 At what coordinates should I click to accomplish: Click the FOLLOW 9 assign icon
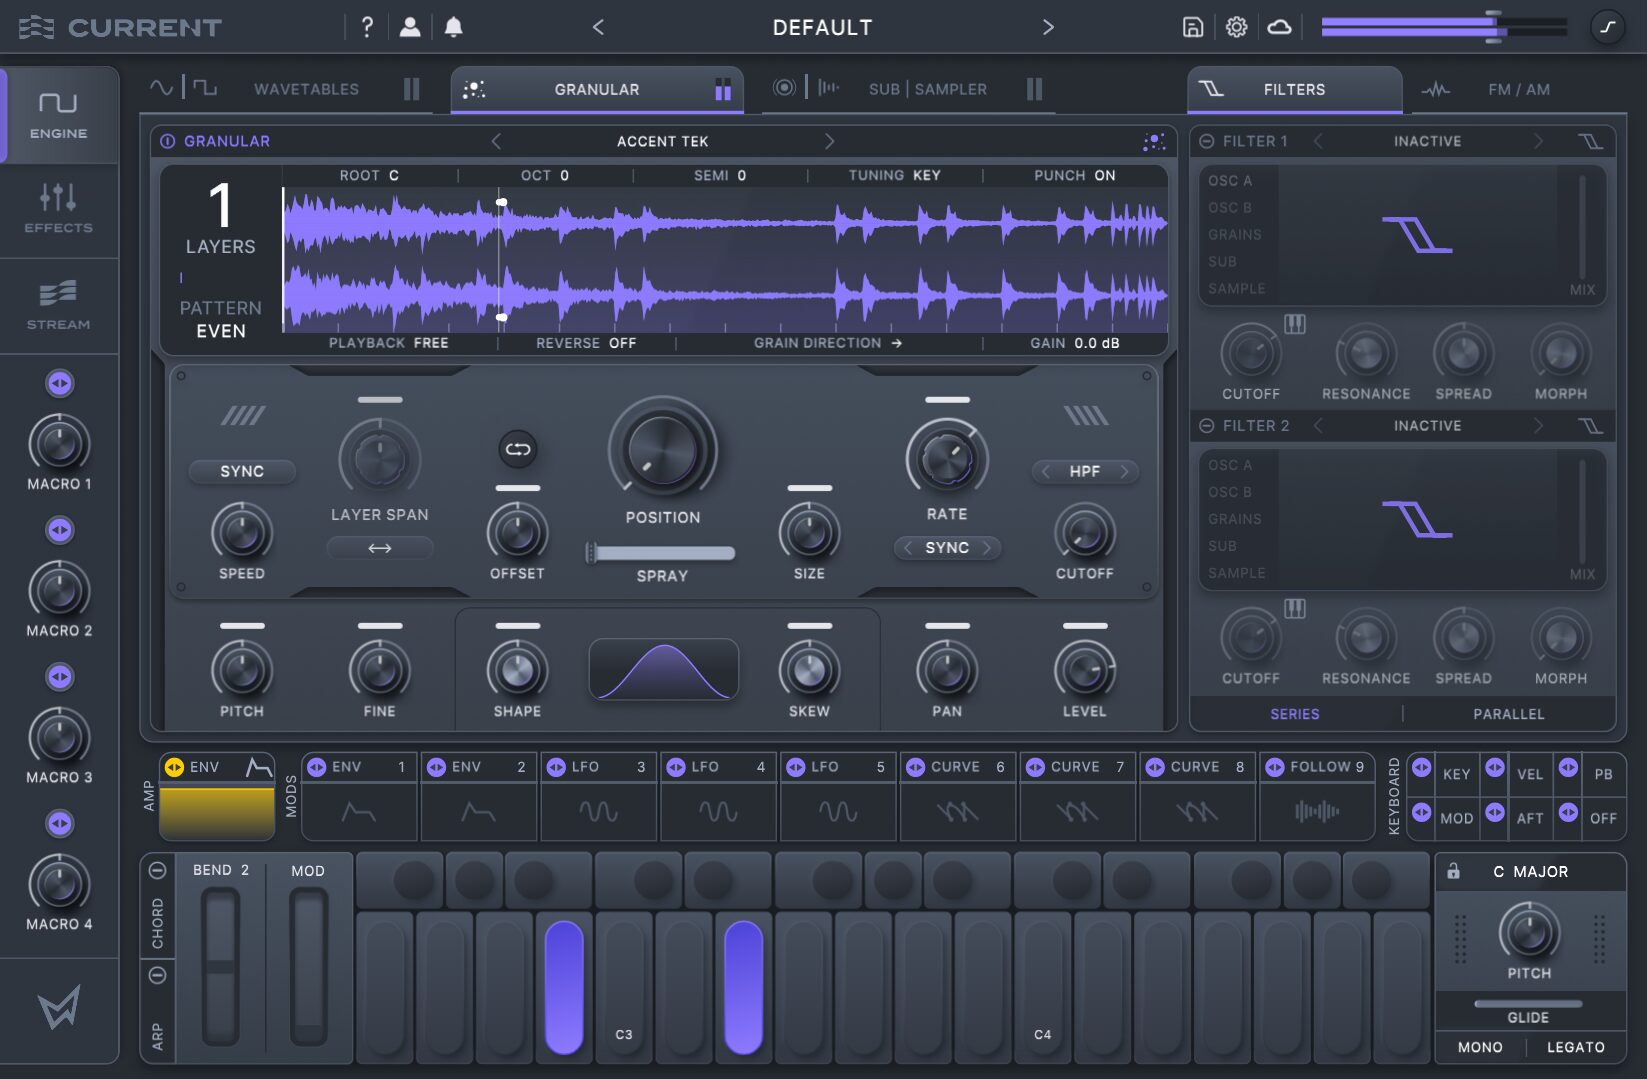[x=1274, y=767]
